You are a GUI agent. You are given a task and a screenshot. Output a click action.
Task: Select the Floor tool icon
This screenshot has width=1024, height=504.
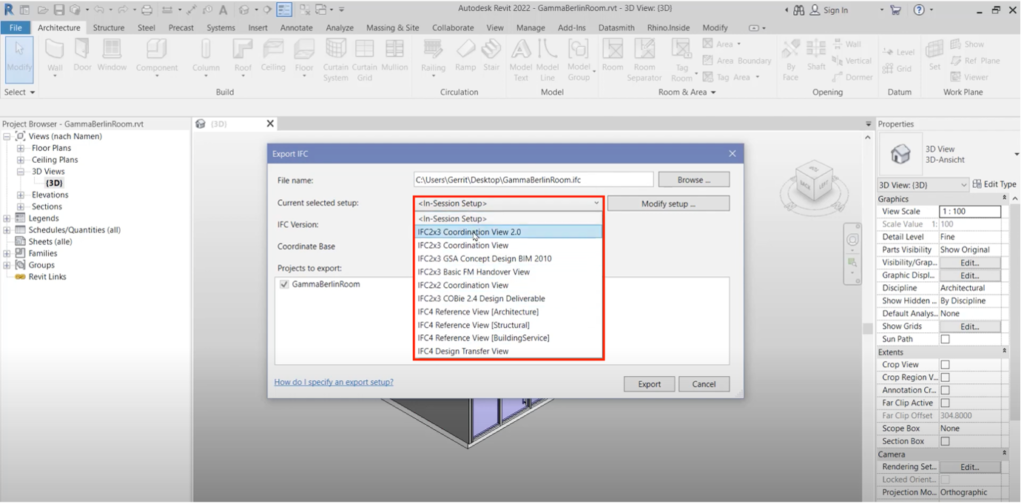304,49
